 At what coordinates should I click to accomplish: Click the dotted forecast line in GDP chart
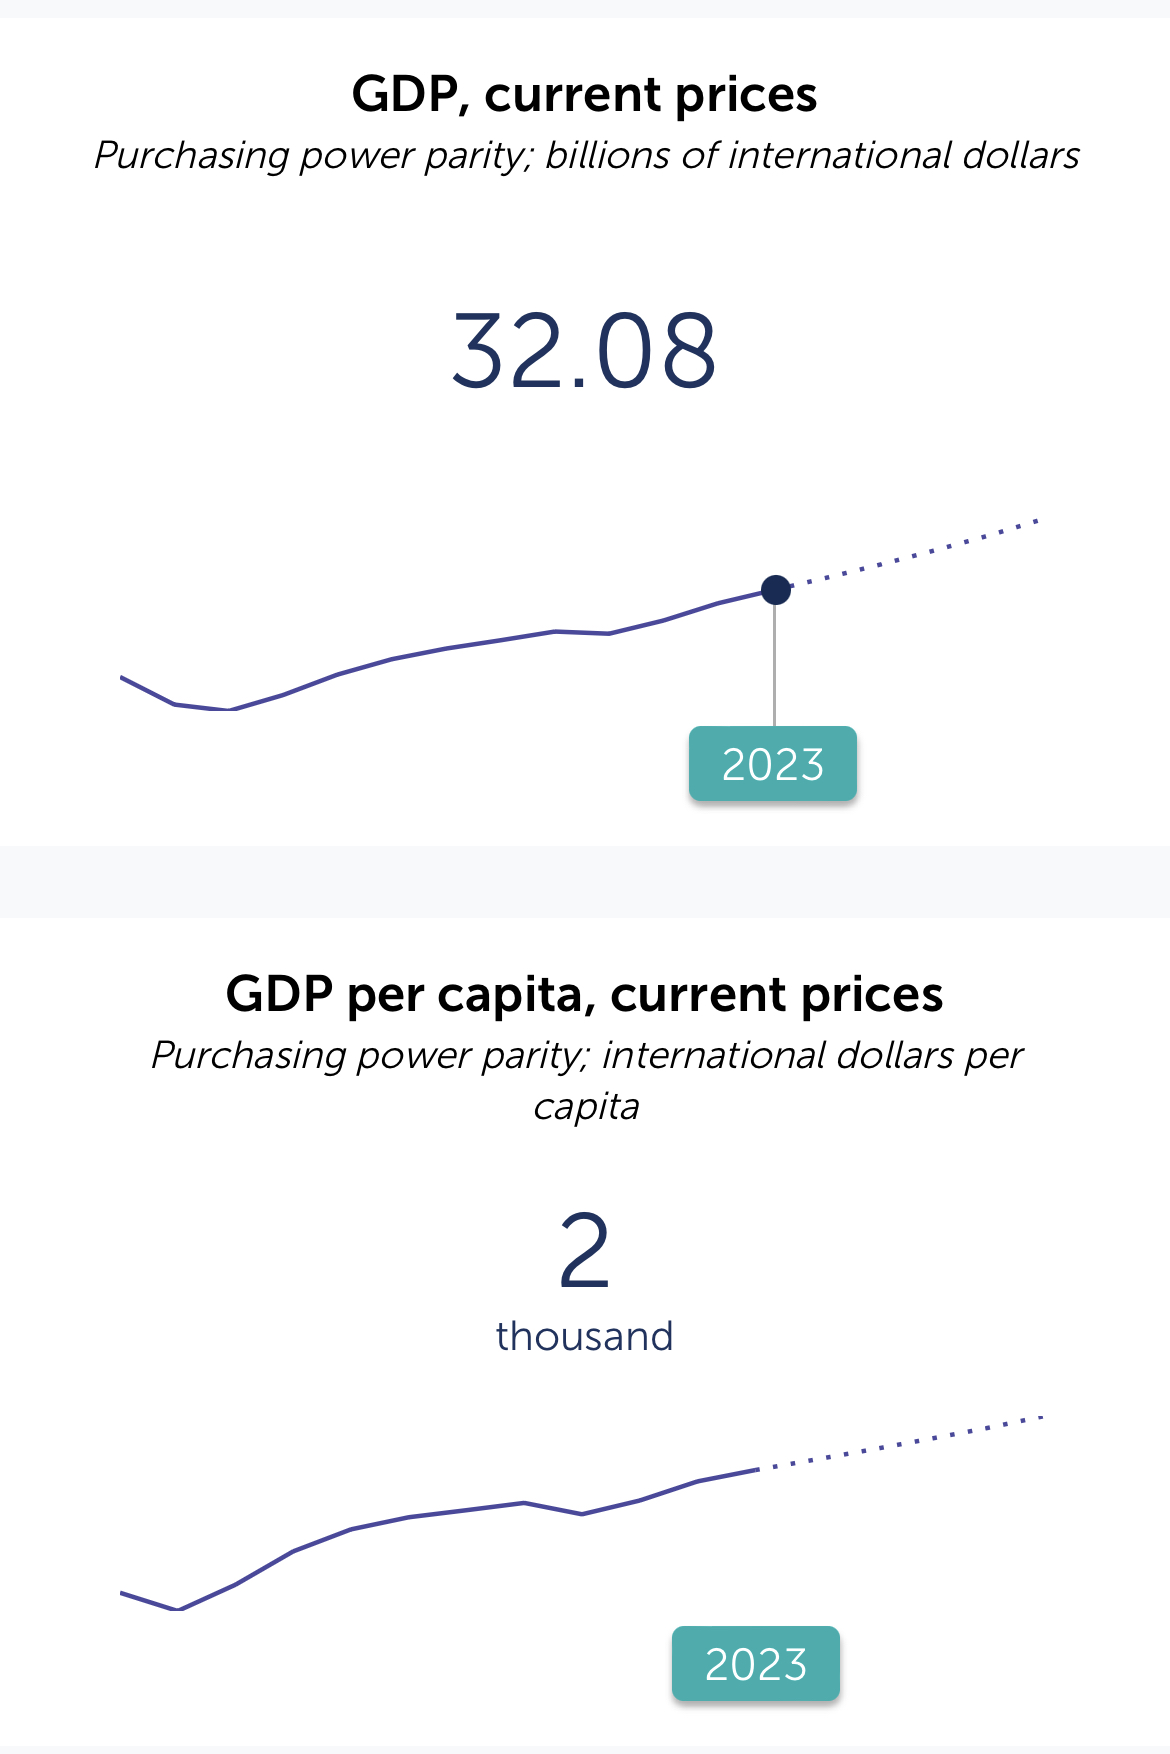(915, 553)
